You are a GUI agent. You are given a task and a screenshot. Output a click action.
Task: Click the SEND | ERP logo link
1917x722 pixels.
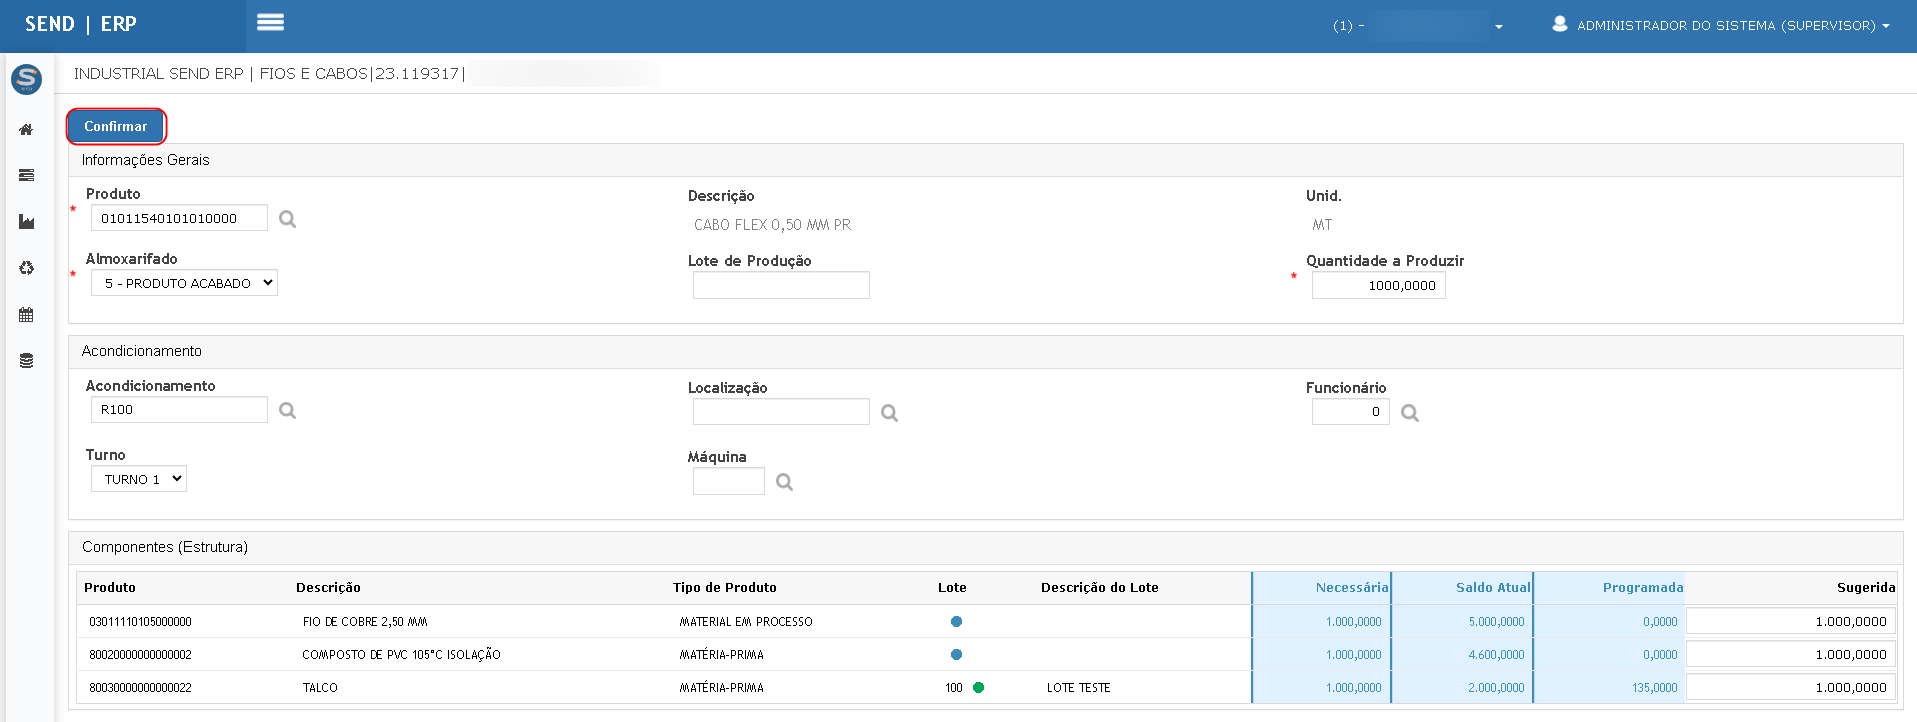coord(81,24)
